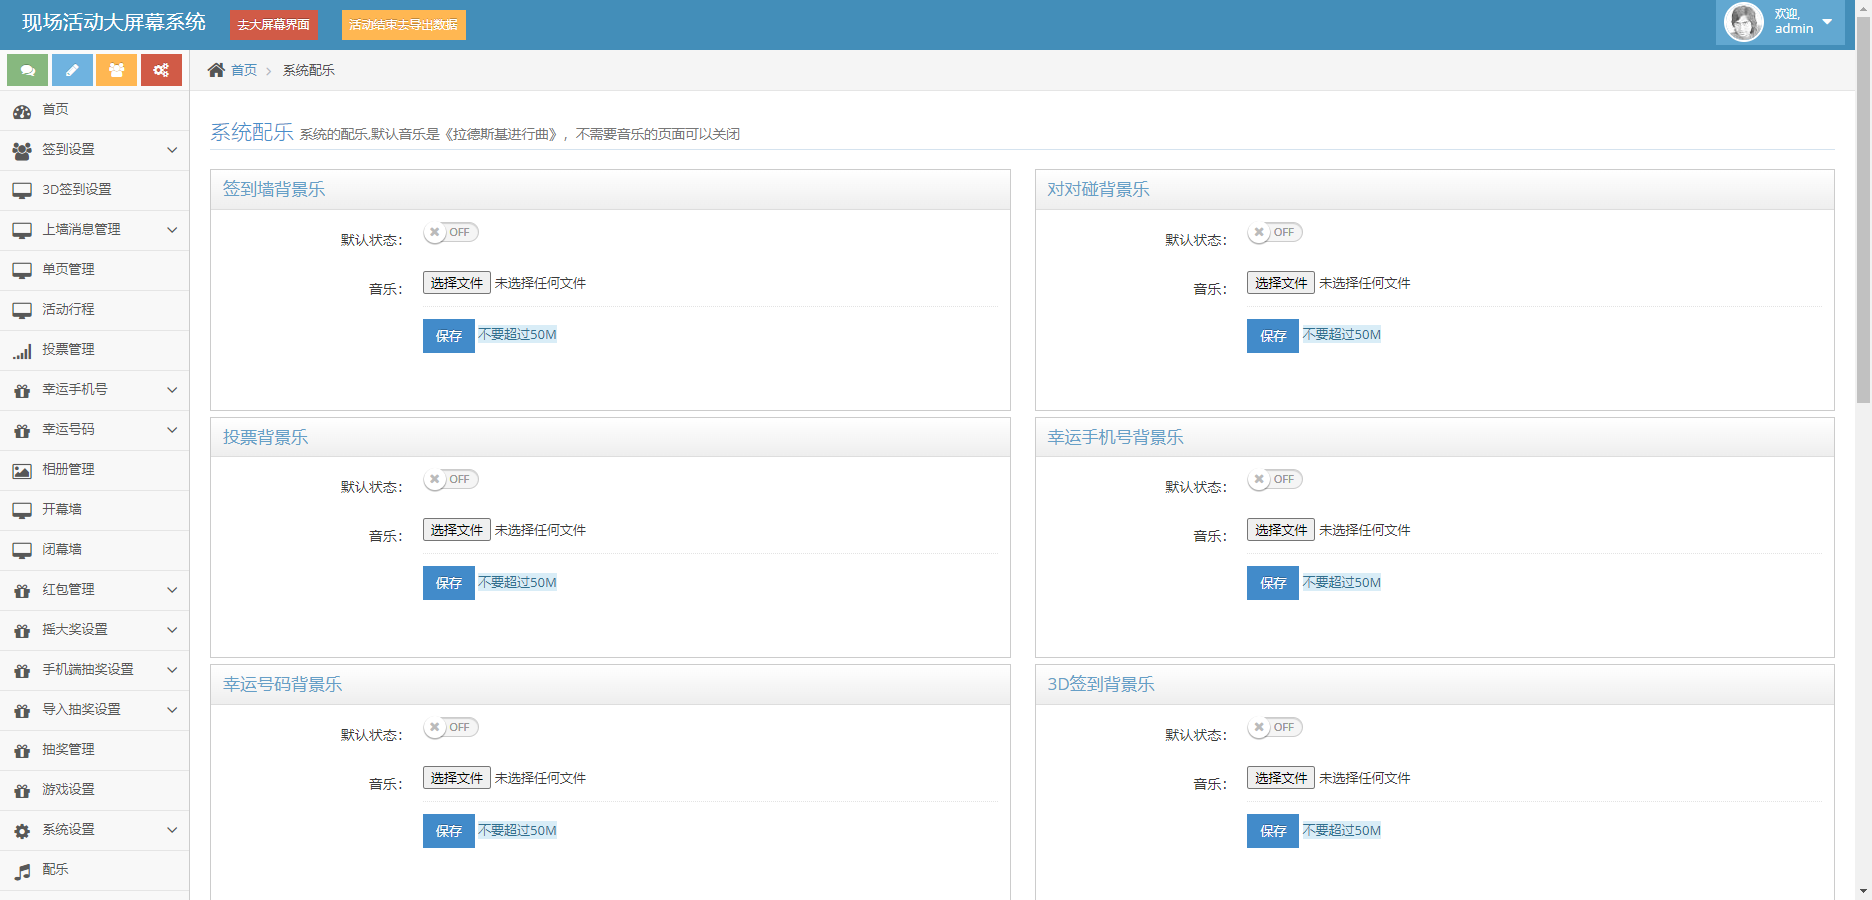Click the bar chart icon for 投票管理

coord(22,351)
